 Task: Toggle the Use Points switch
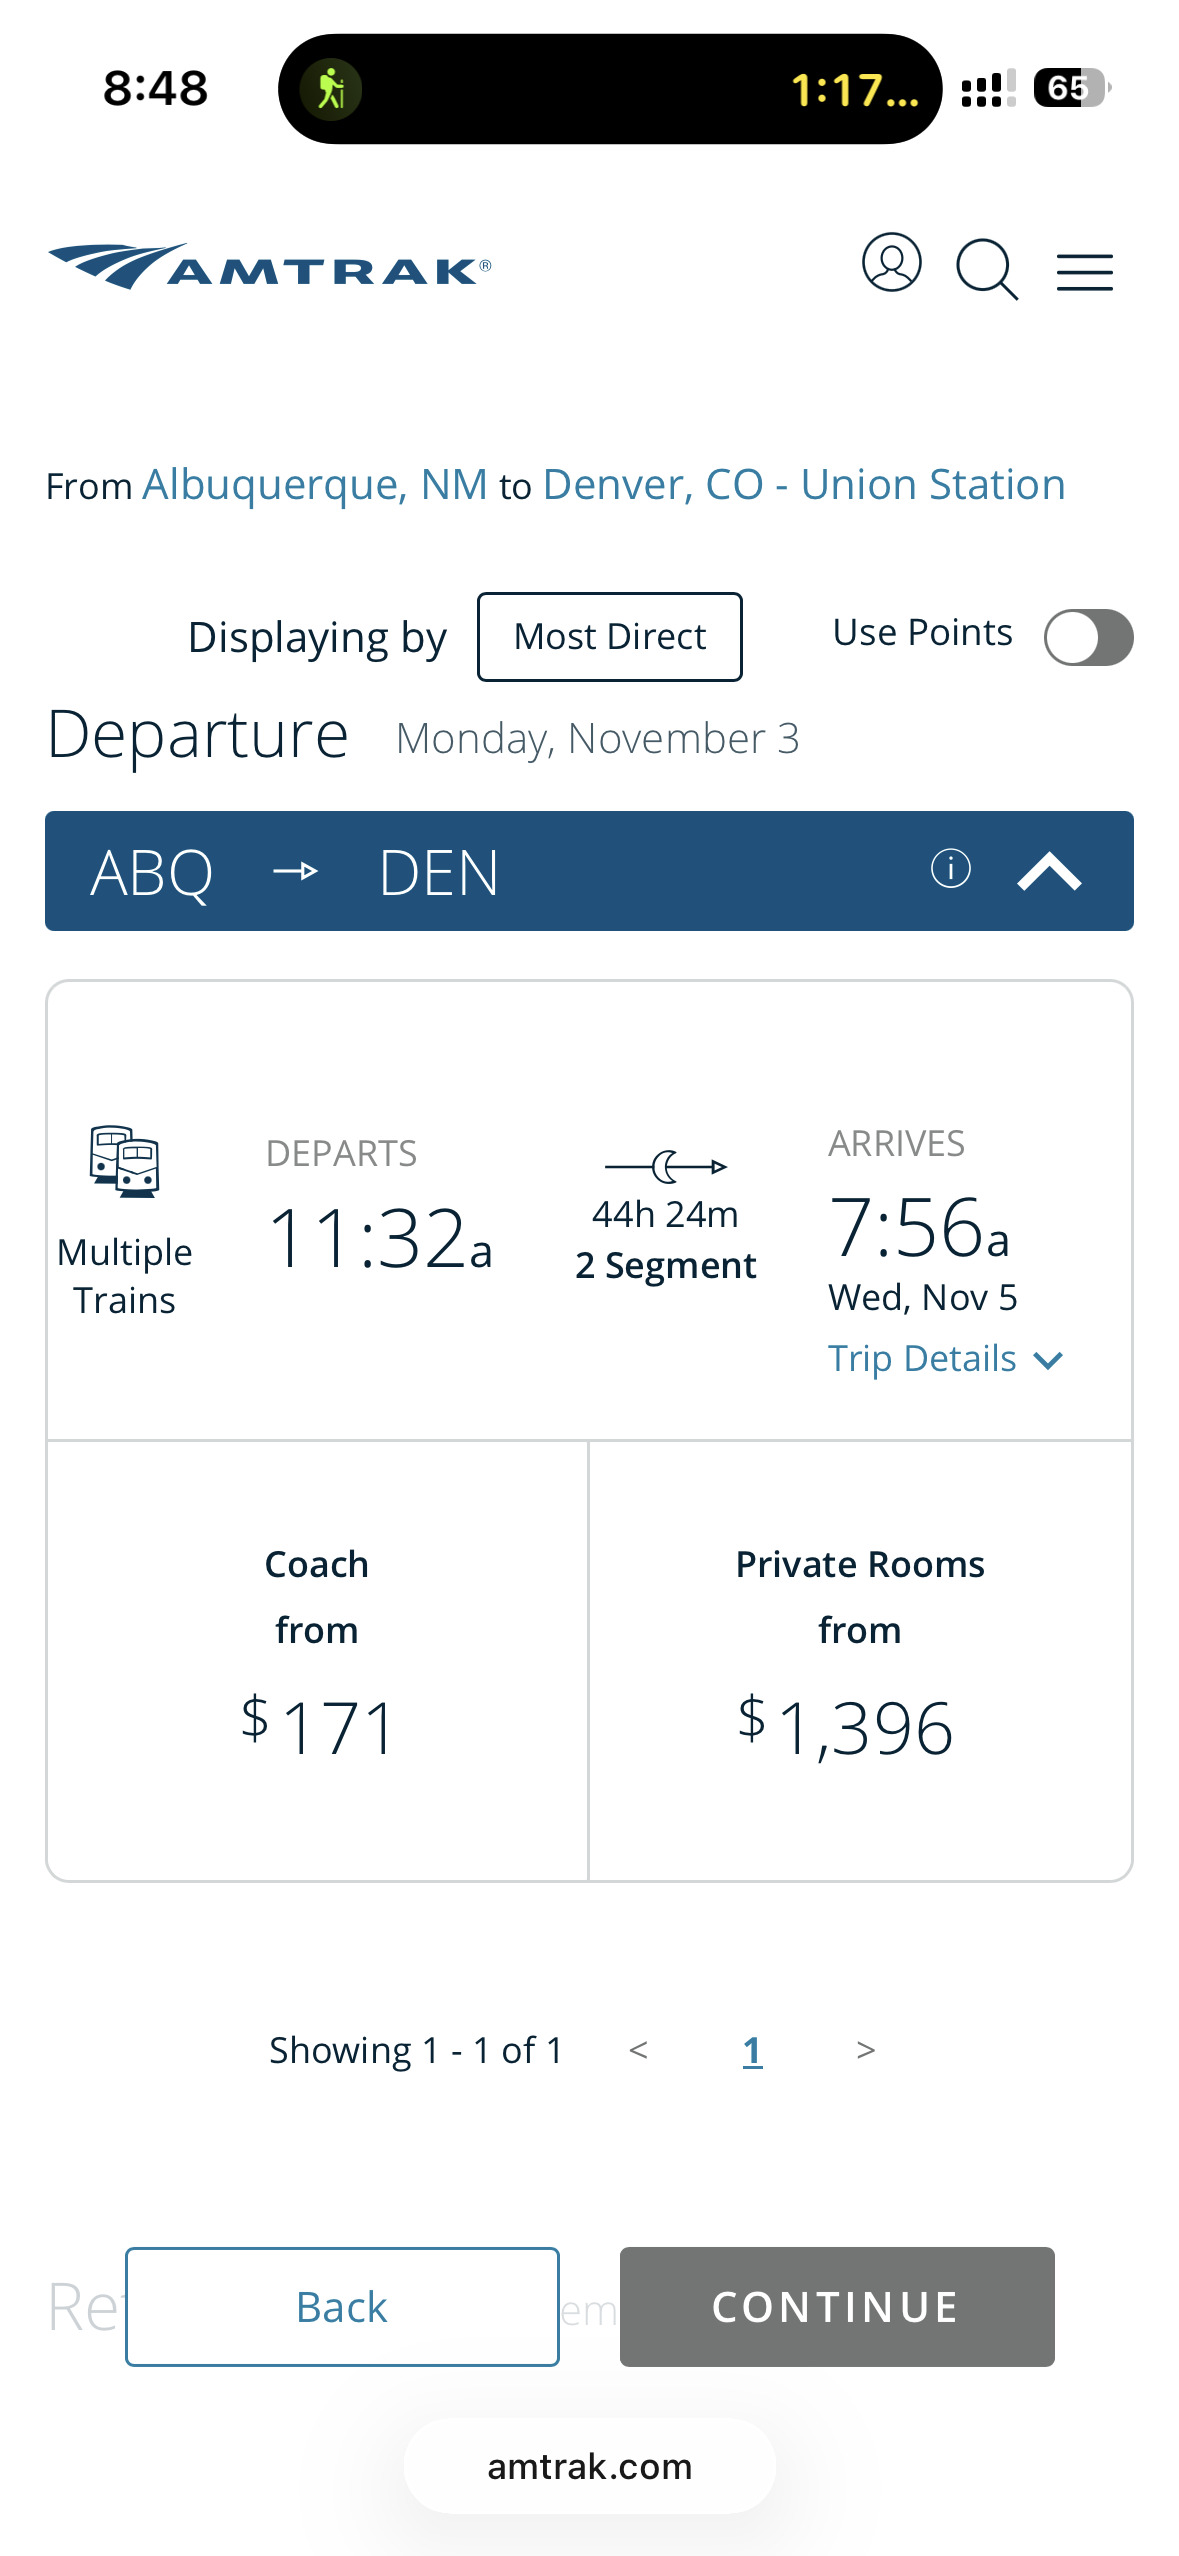pyautogui.click(x=1088, y=637)
